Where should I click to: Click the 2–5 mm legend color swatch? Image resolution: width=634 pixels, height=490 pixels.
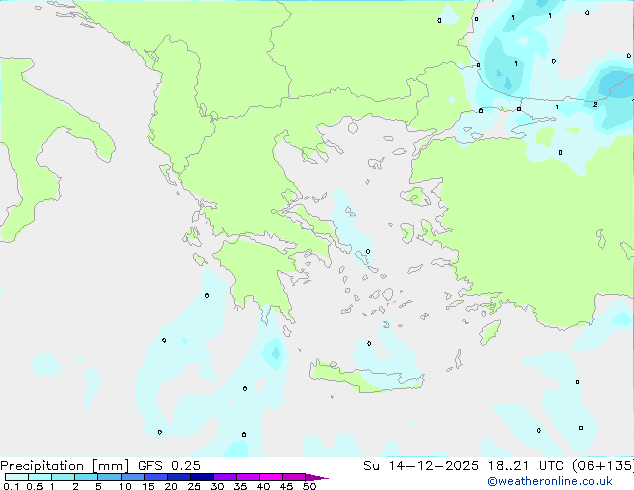click(86, 477)
